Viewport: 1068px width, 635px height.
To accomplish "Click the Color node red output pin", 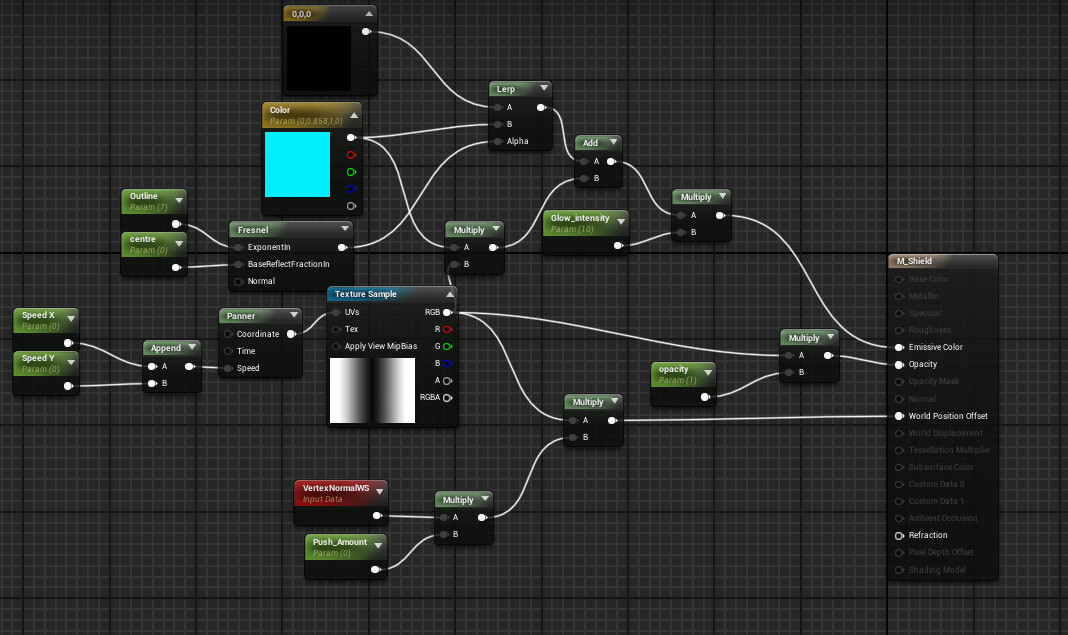I will tap(351, 155).
